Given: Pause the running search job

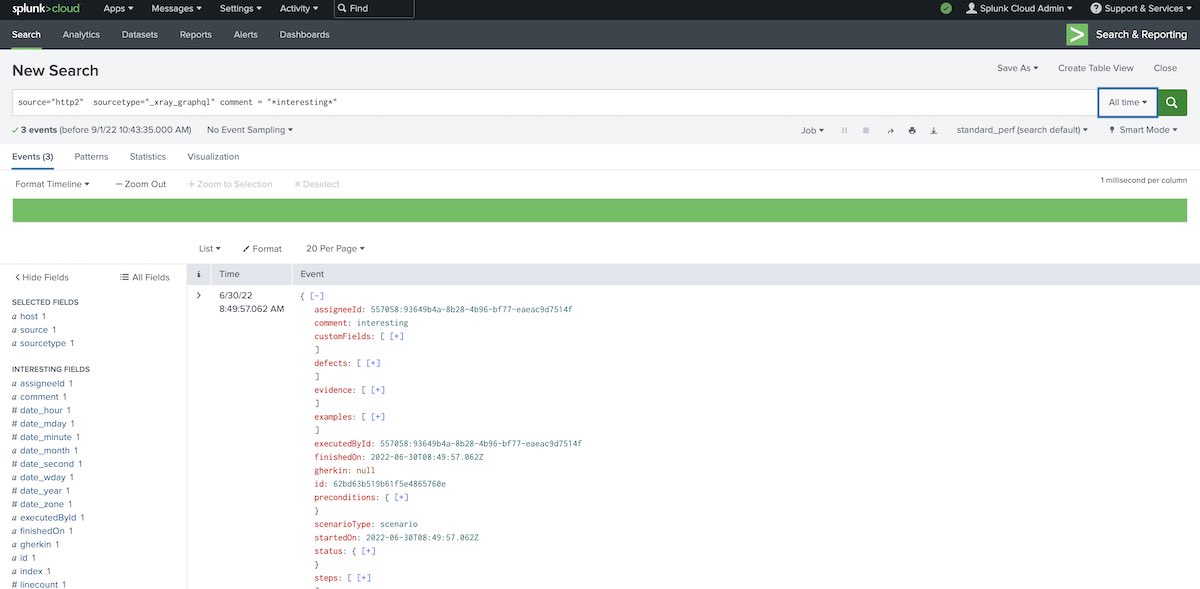Looking at the screenshot, I should coord(844,130).
